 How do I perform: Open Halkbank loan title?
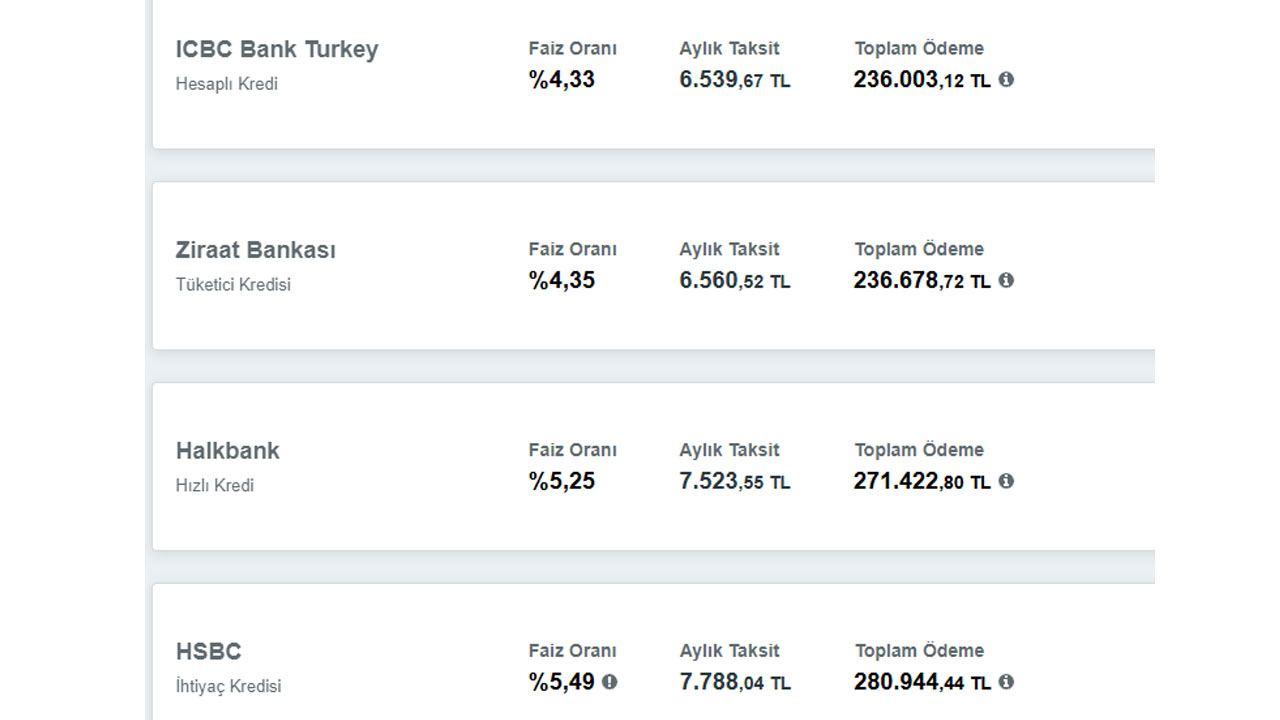(228, 451)
